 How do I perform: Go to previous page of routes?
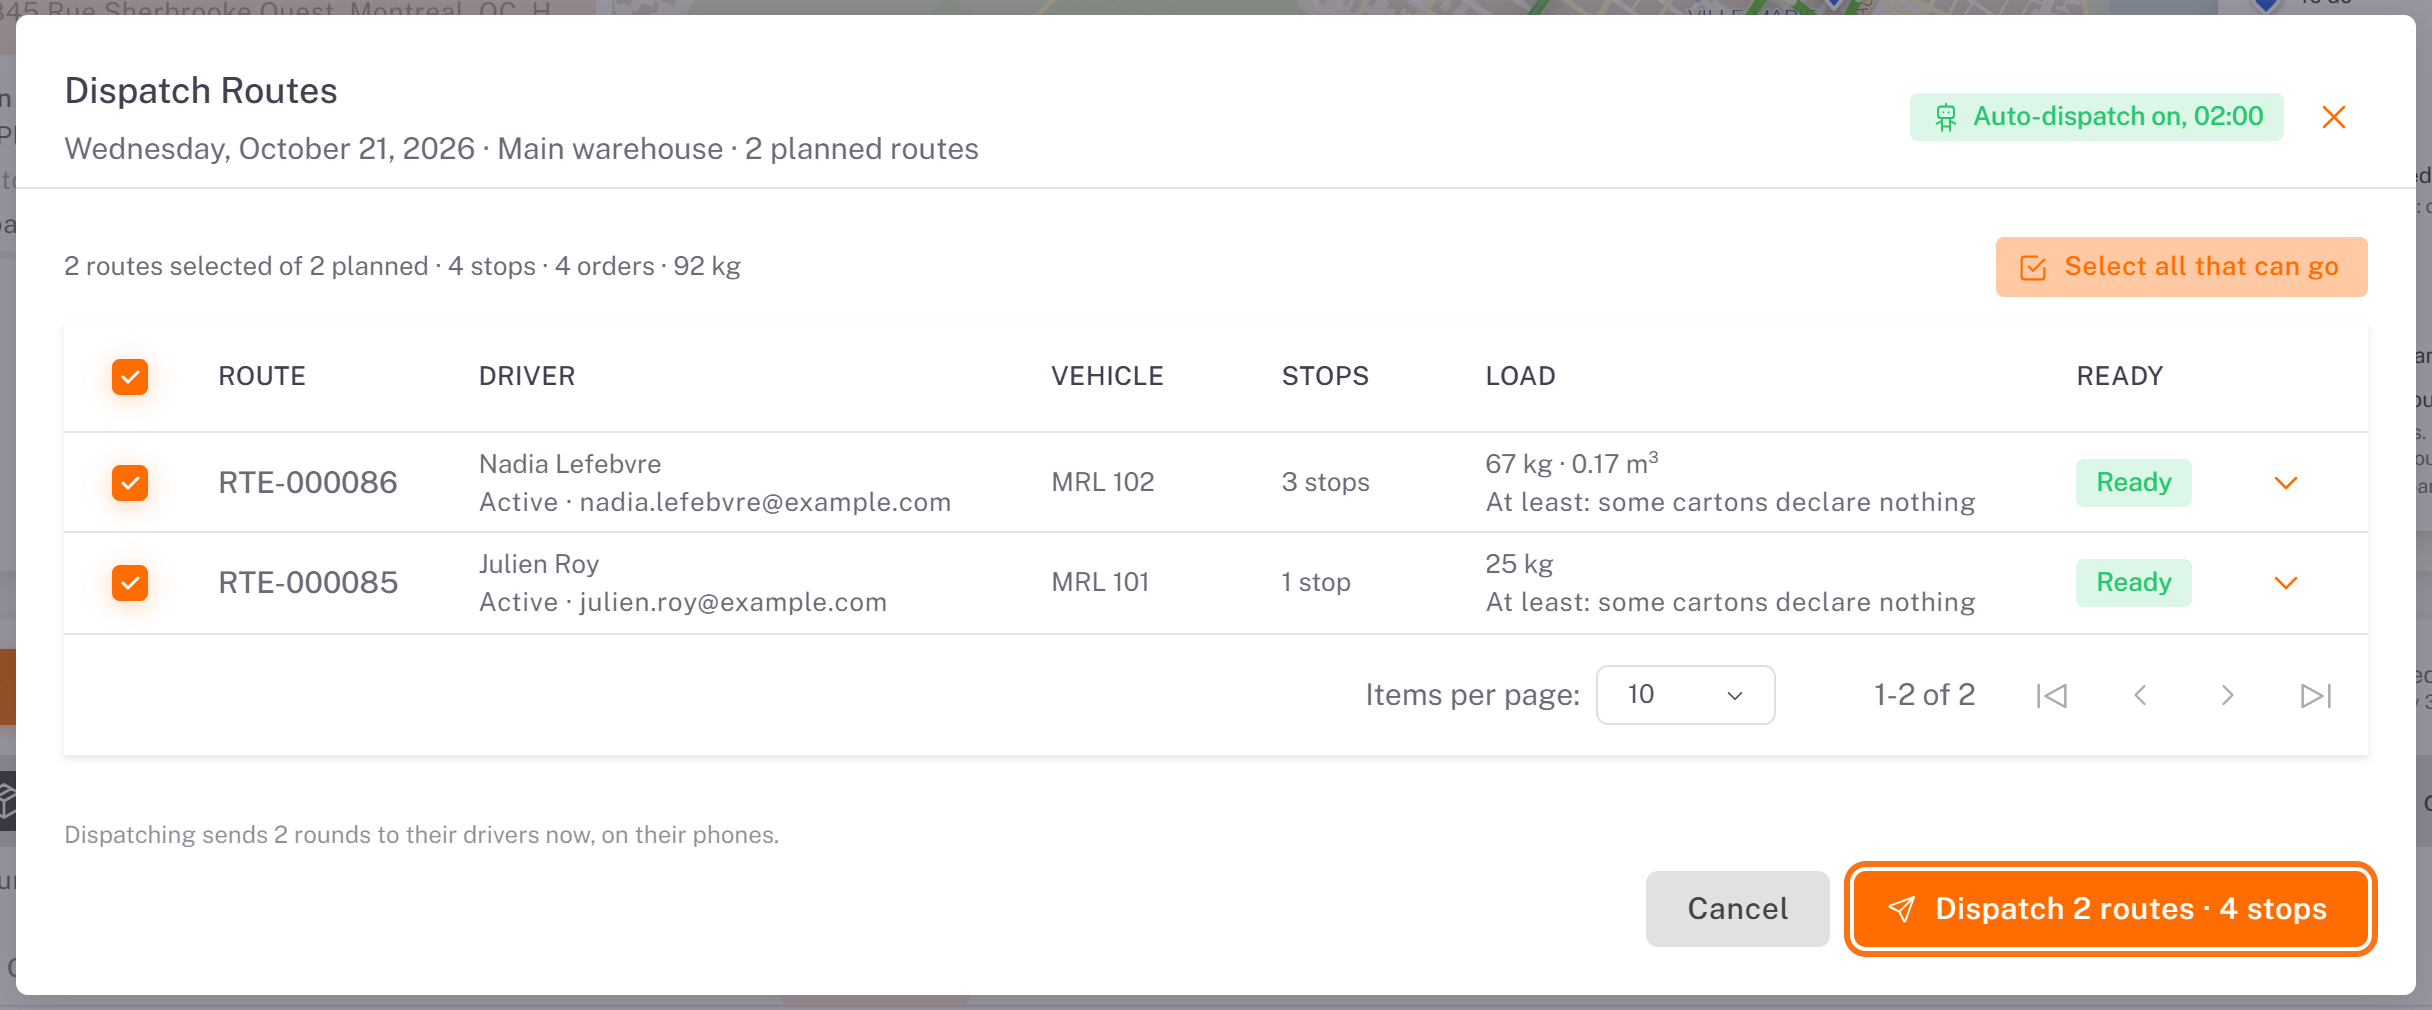point(2140,695)
